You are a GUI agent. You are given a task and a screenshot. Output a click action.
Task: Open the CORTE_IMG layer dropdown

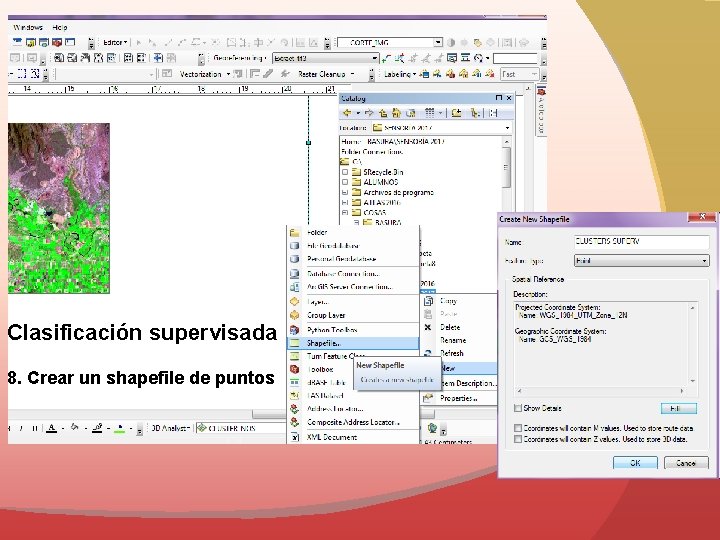click(438, 43)
